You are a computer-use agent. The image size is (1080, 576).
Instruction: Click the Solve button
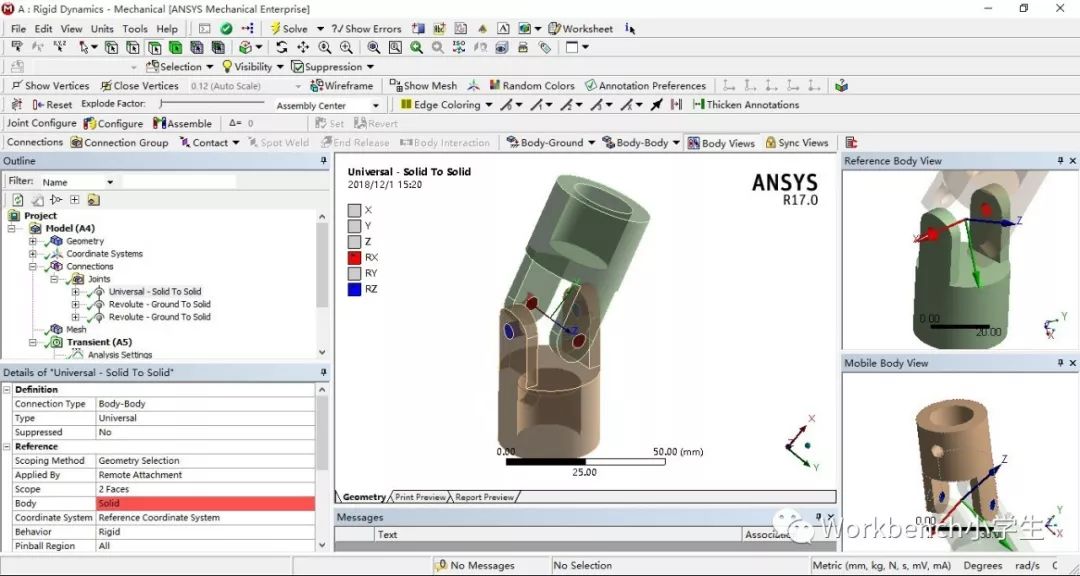click(290, 28)
